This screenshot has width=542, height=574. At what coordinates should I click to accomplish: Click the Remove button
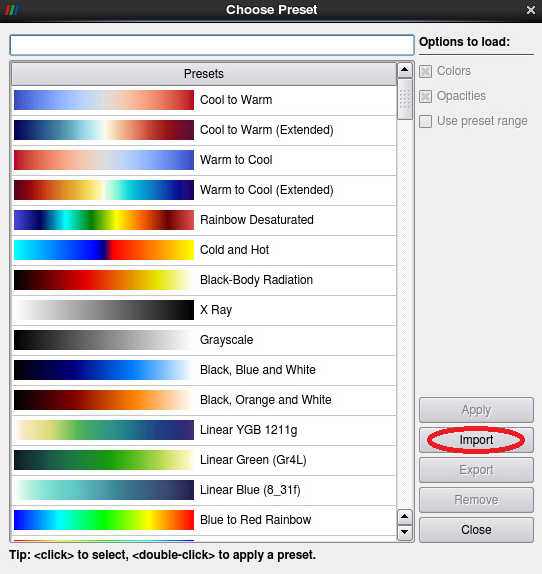pos(476,500)
